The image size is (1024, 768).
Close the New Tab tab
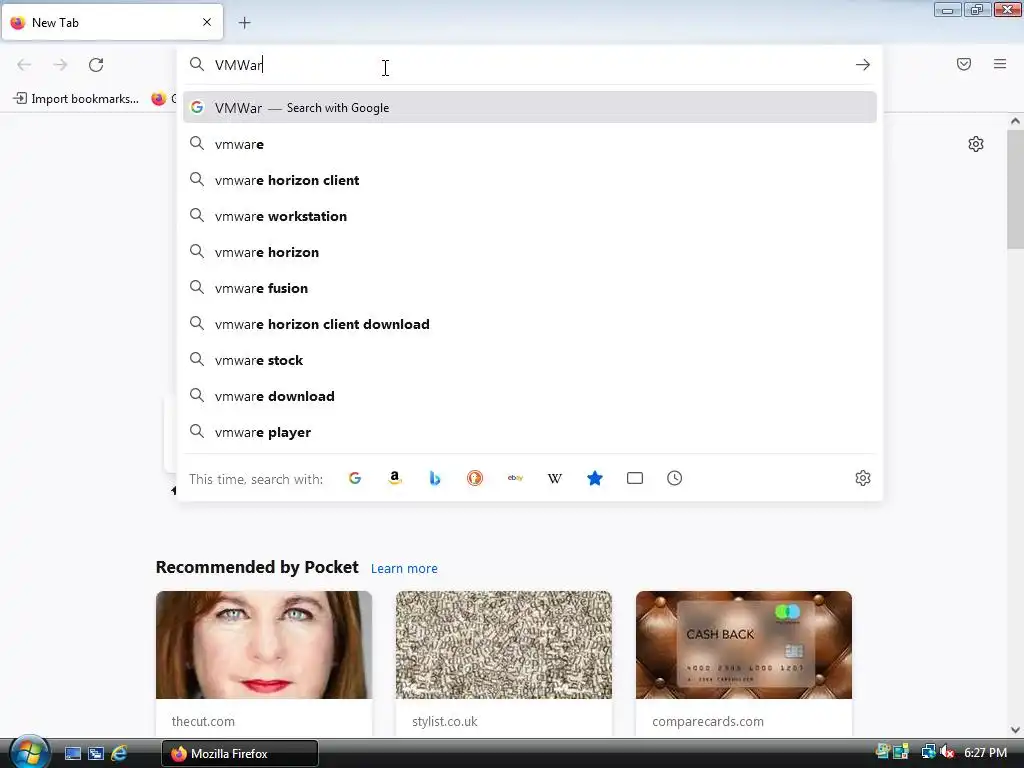(x=207, y=22)
